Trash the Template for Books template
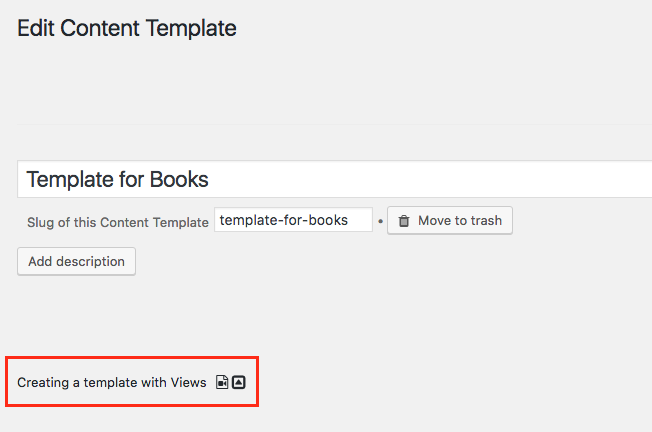 [450, 220]
